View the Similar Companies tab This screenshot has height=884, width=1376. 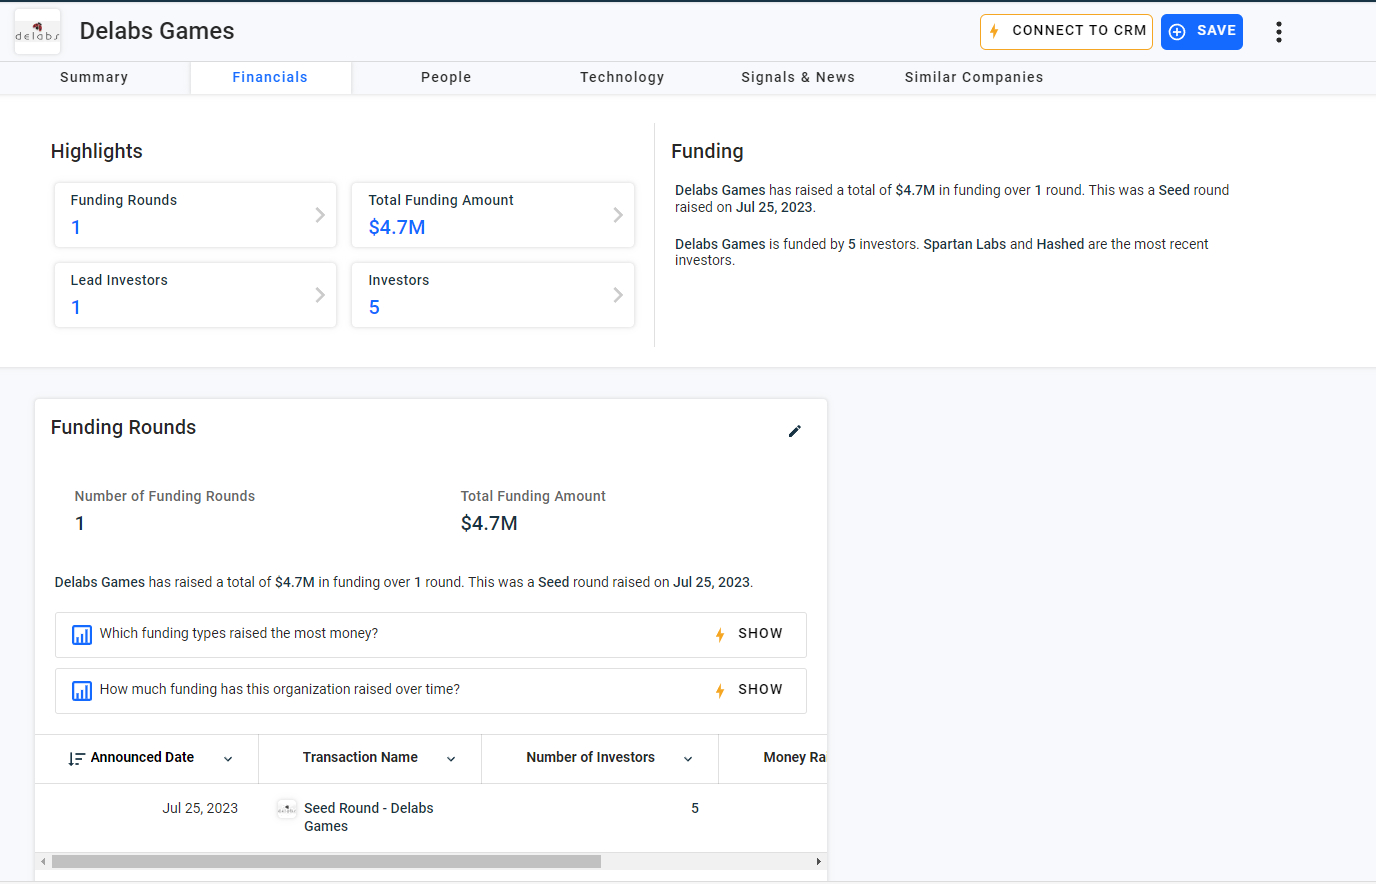coord(974,77)
